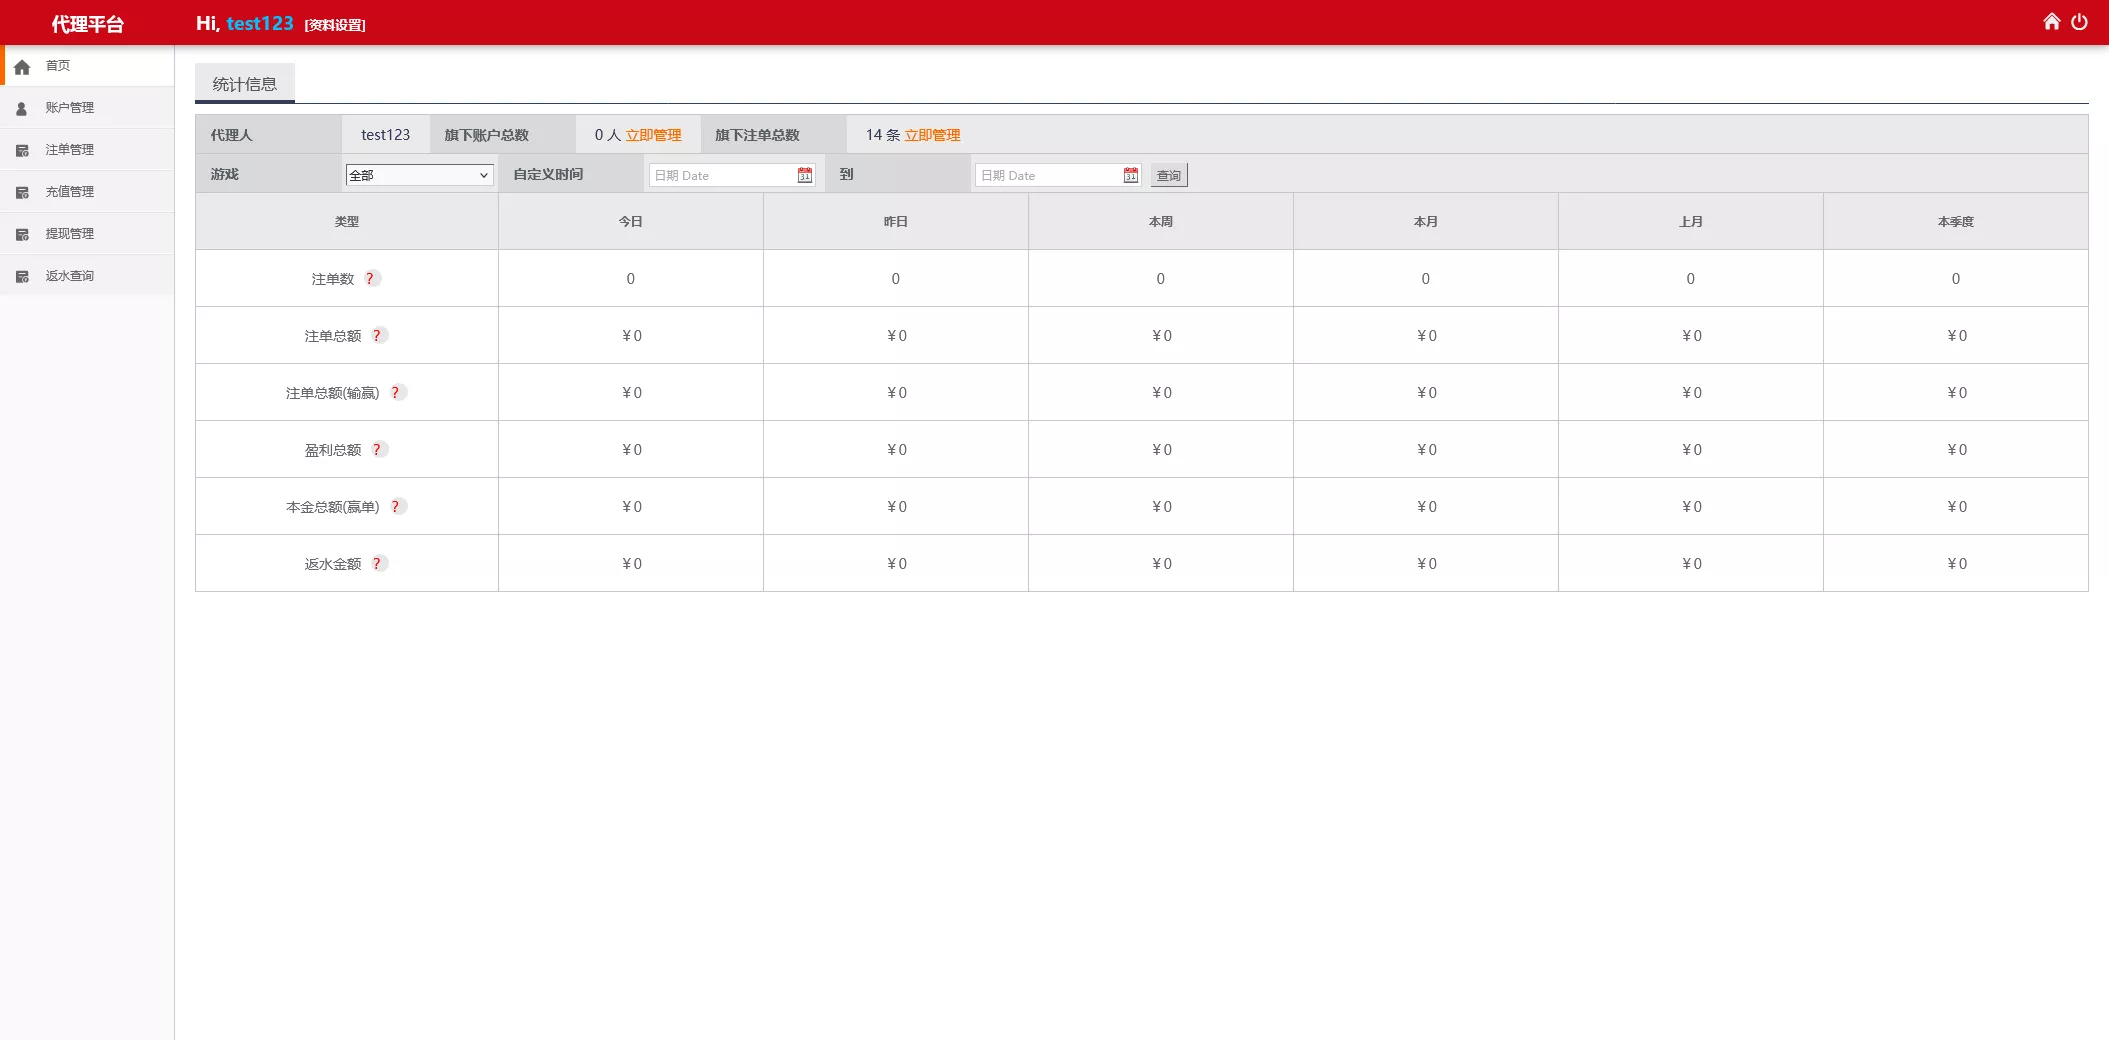Click the question mark next to 返水金额
Viewport: 2109px width, 1040px height.
[x=377, y=564]
